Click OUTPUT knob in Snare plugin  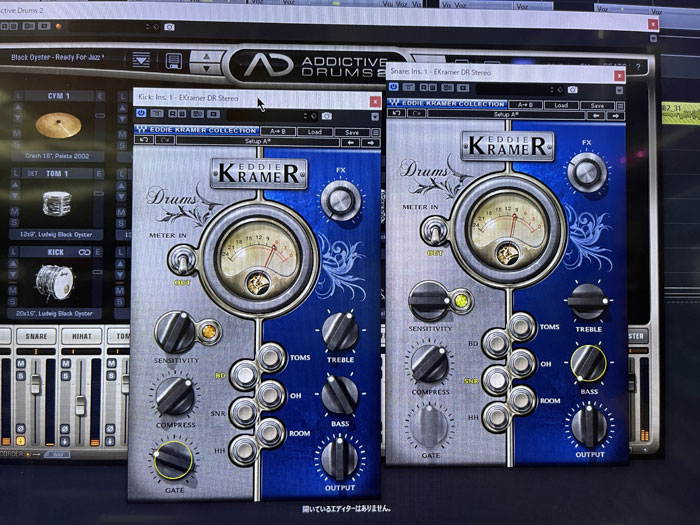(x=589, y=425)
